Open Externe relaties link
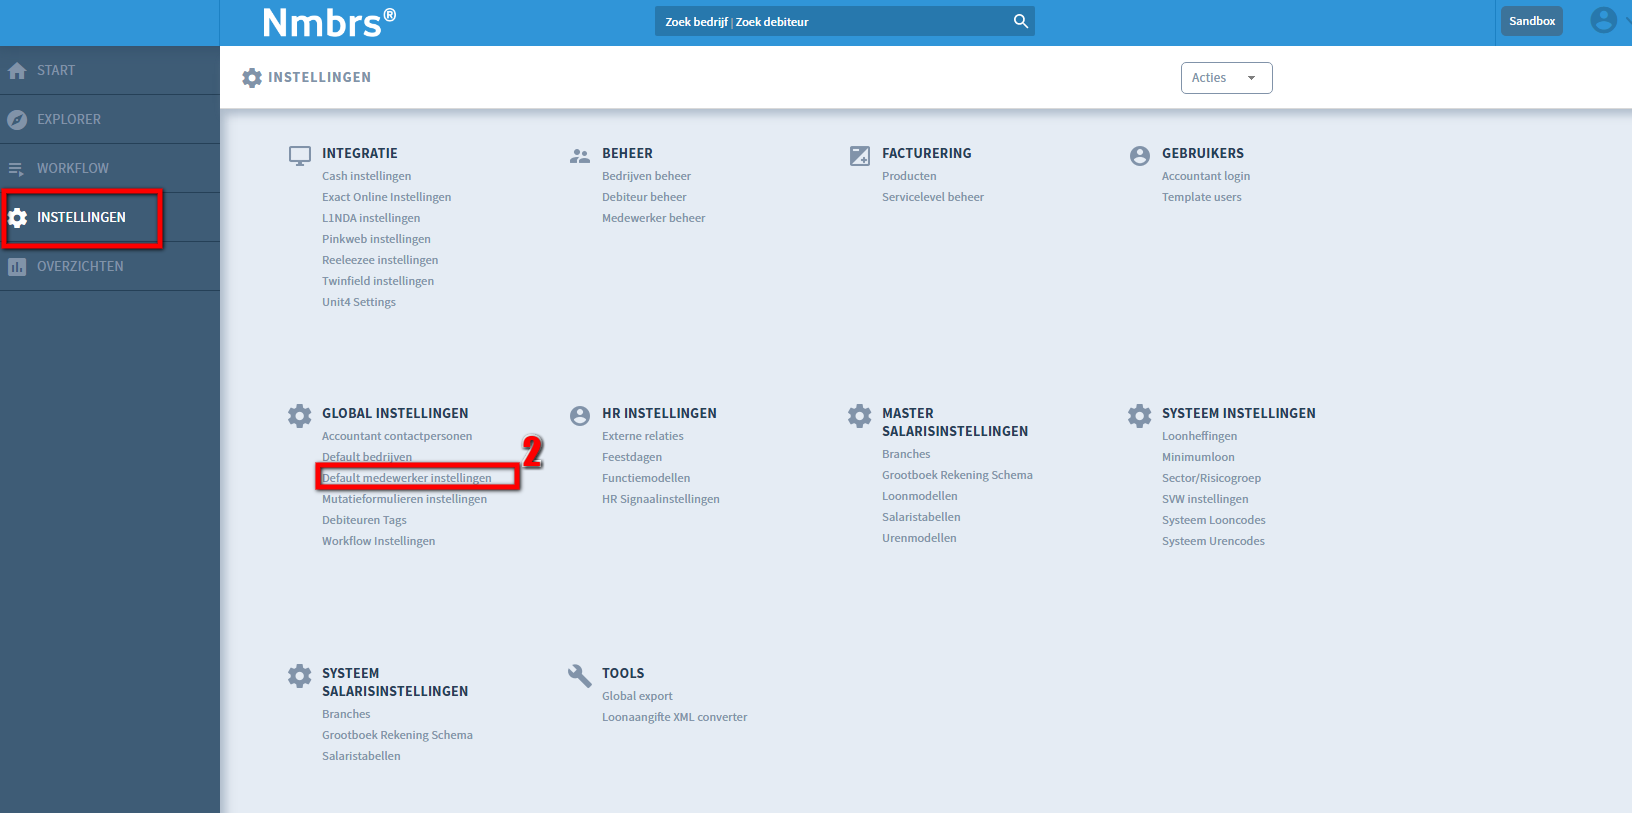The height and width of the screenshot is (813, 1632). 643,436
